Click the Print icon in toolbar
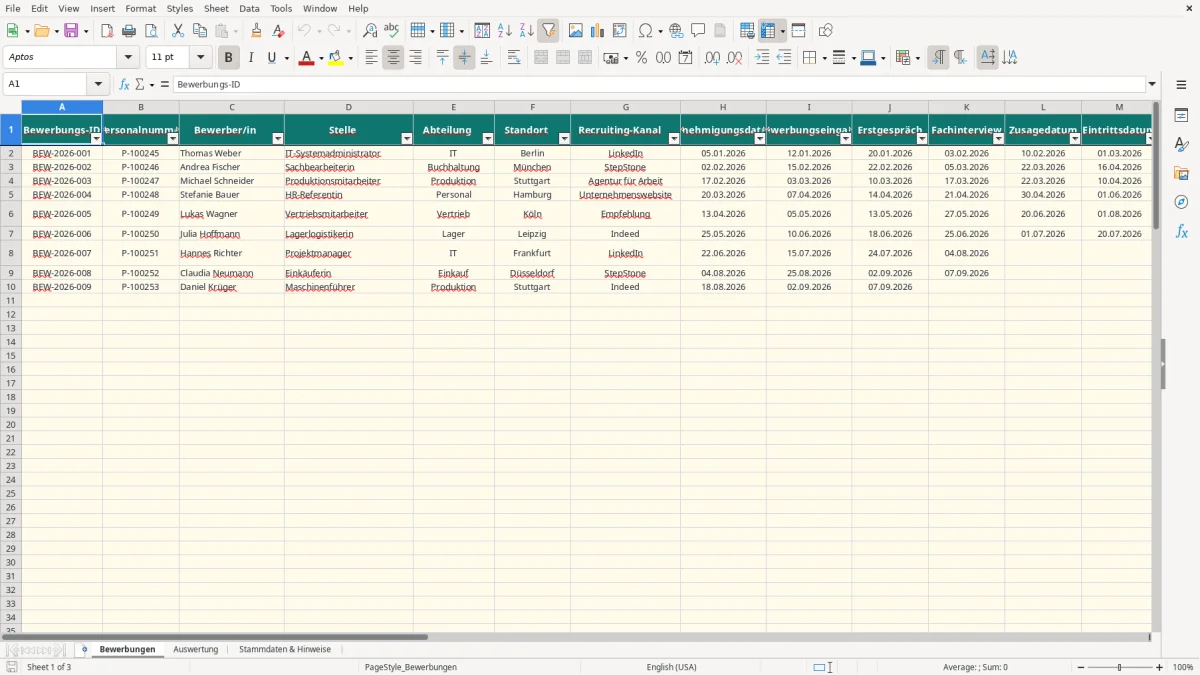 click(129, 31)
